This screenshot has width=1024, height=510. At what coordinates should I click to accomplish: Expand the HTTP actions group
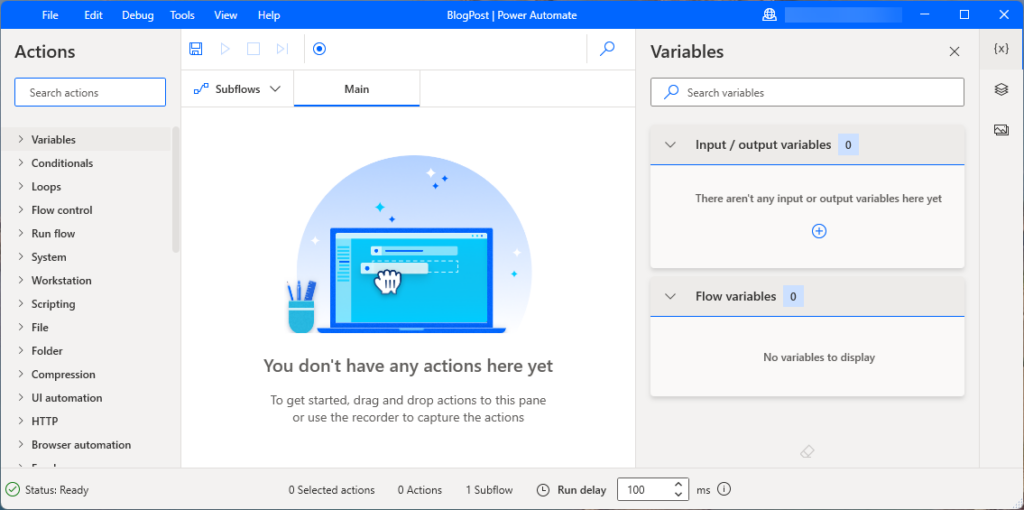pyautogui.click(x=21, y=421)
